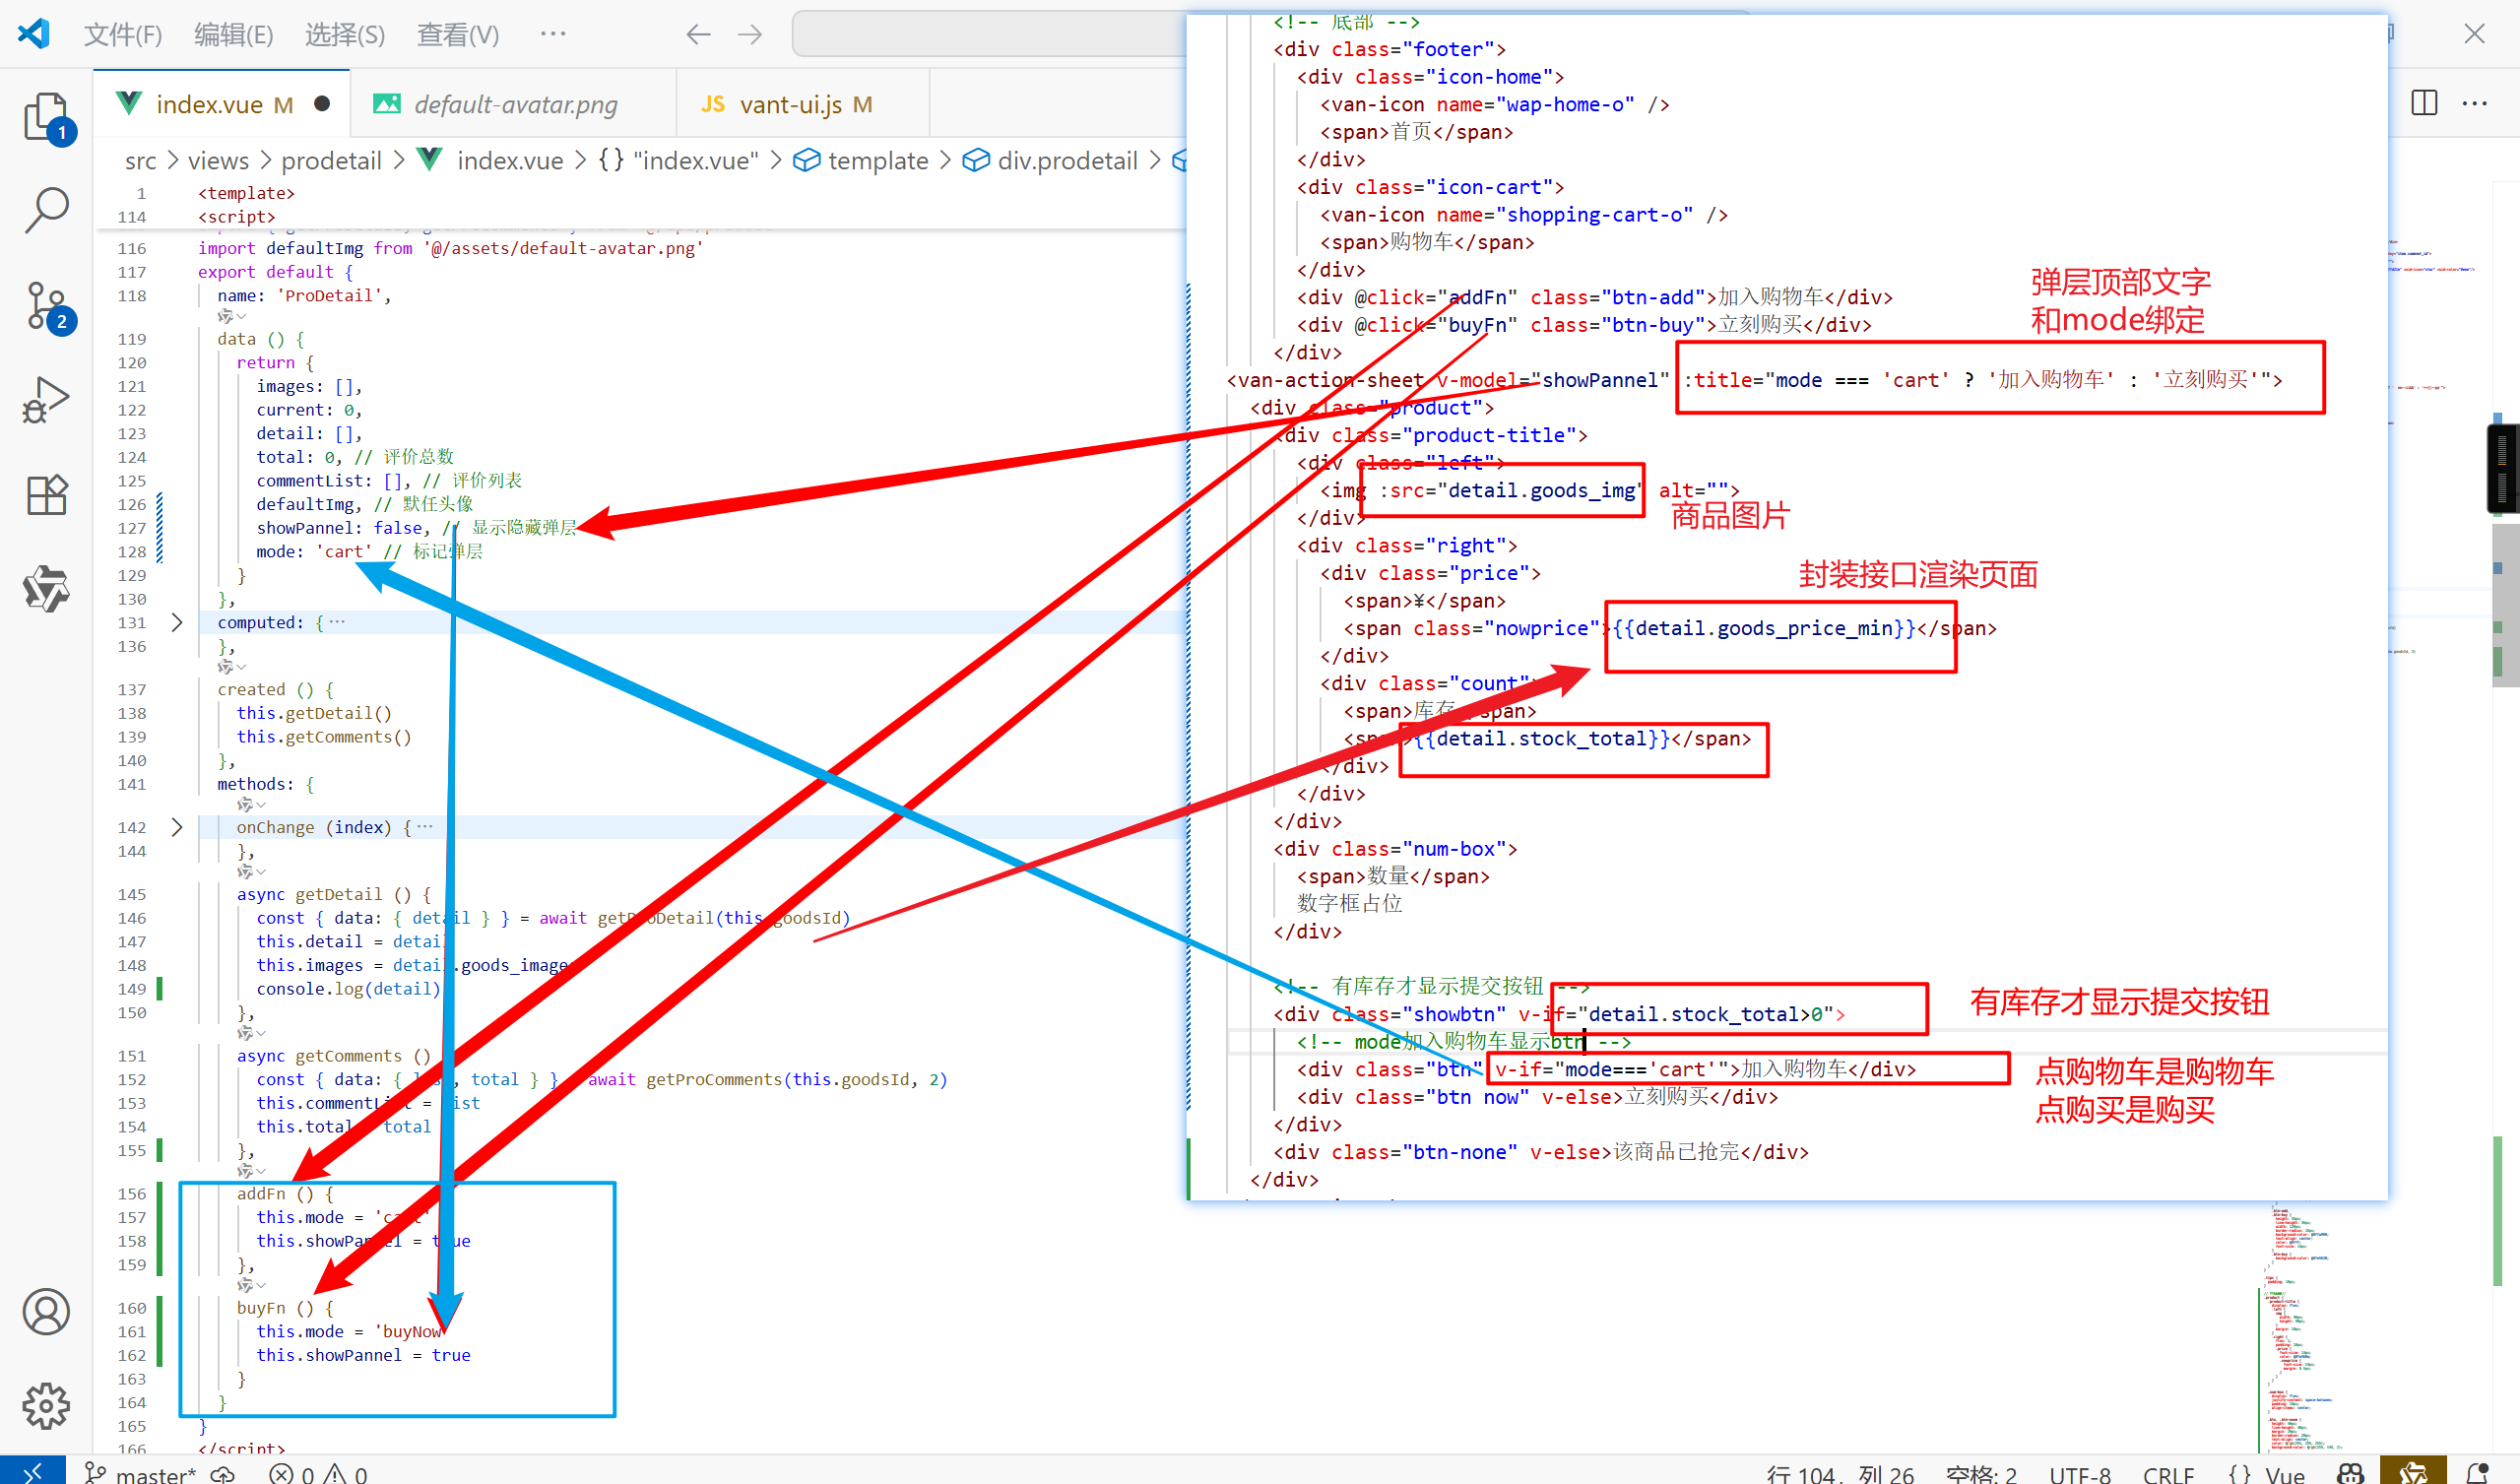The height and width of the screenshot is (1484, 2520).
Task: Open the Search view icon
Action: click(x=46, y=211)
